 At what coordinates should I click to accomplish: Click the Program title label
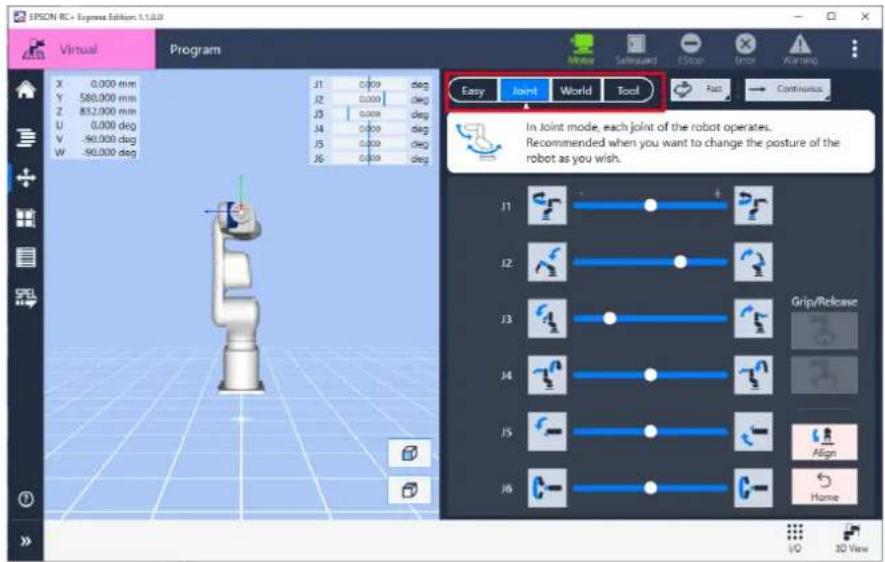pos(195,50)
